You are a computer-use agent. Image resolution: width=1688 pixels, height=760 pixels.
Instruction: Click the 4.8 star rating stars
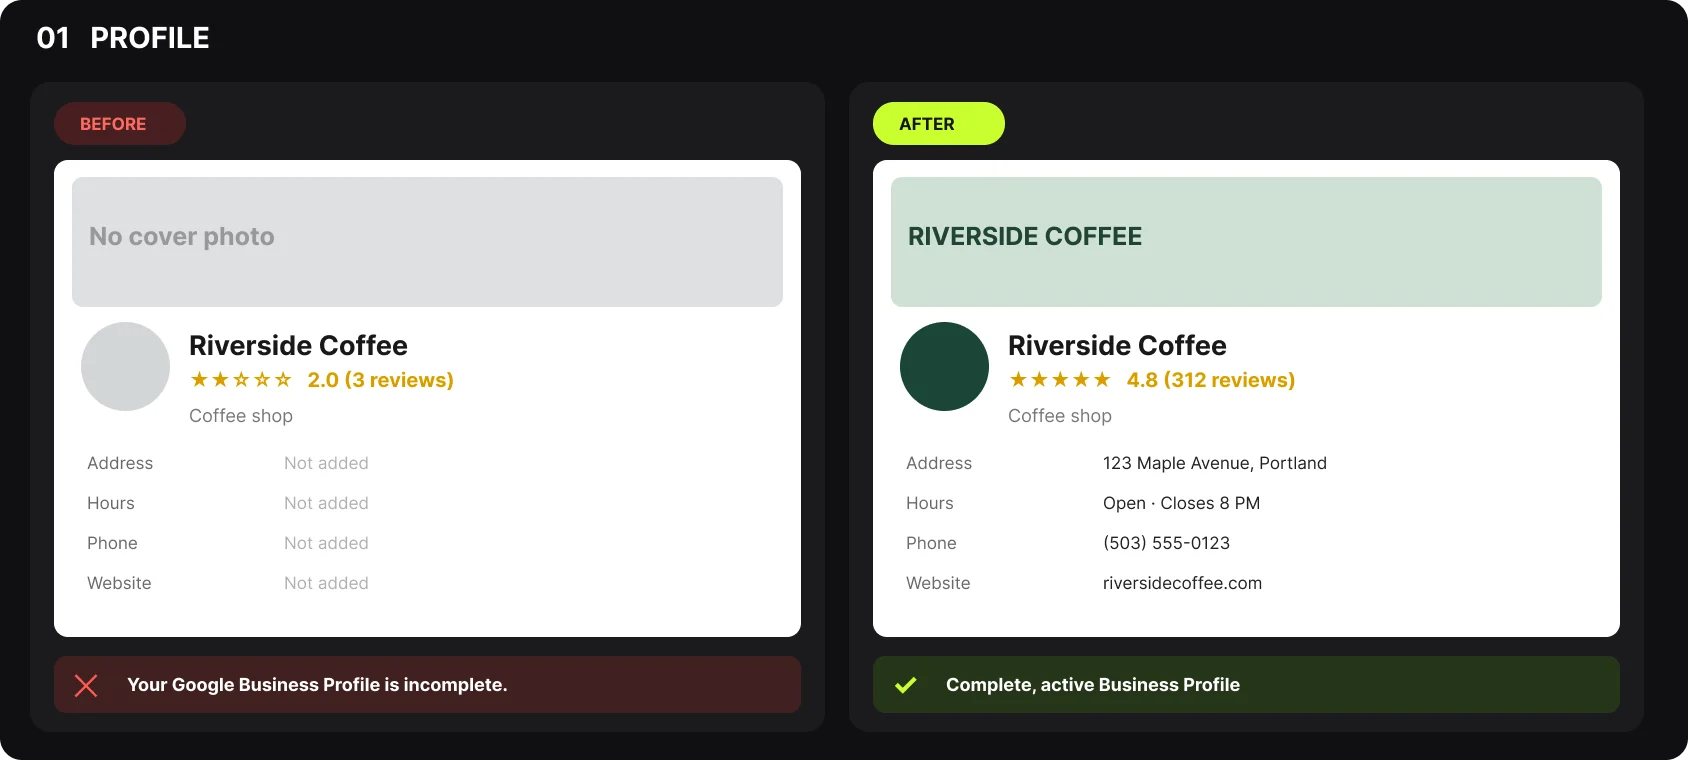[1060, 380]
